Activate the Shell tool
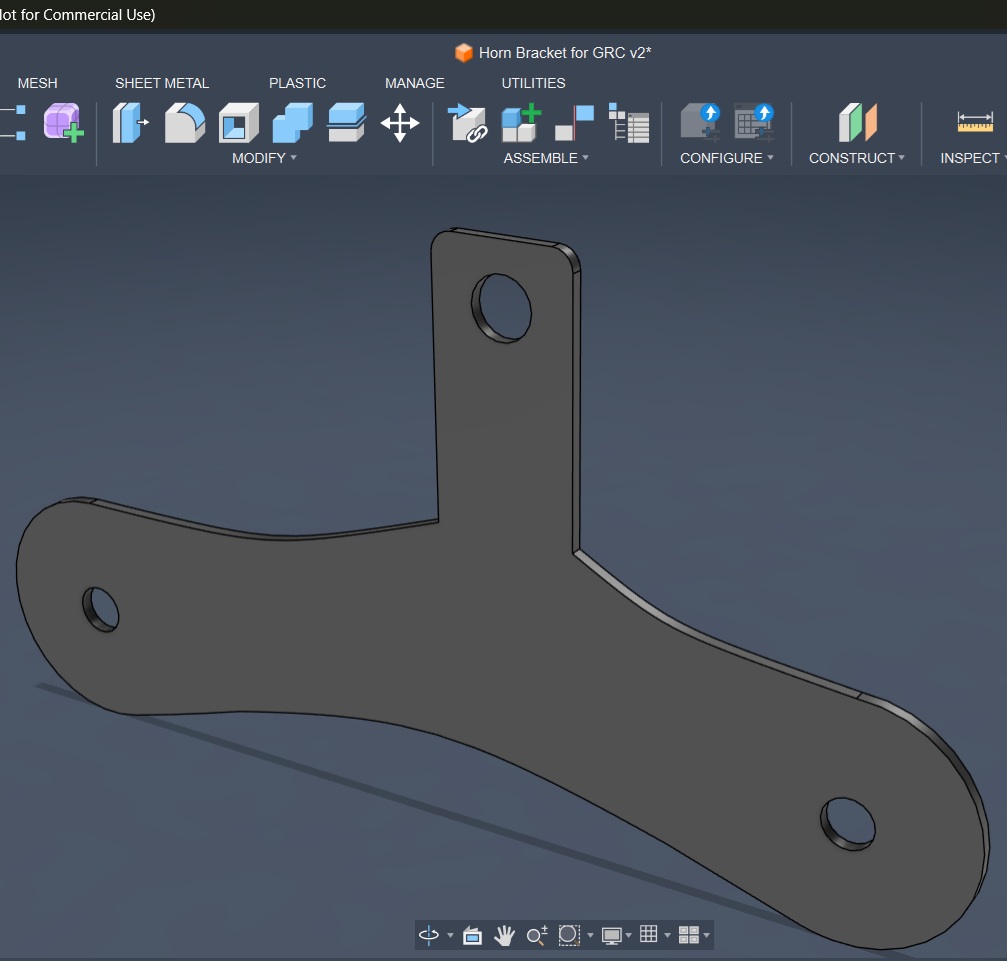 (238, 123)
